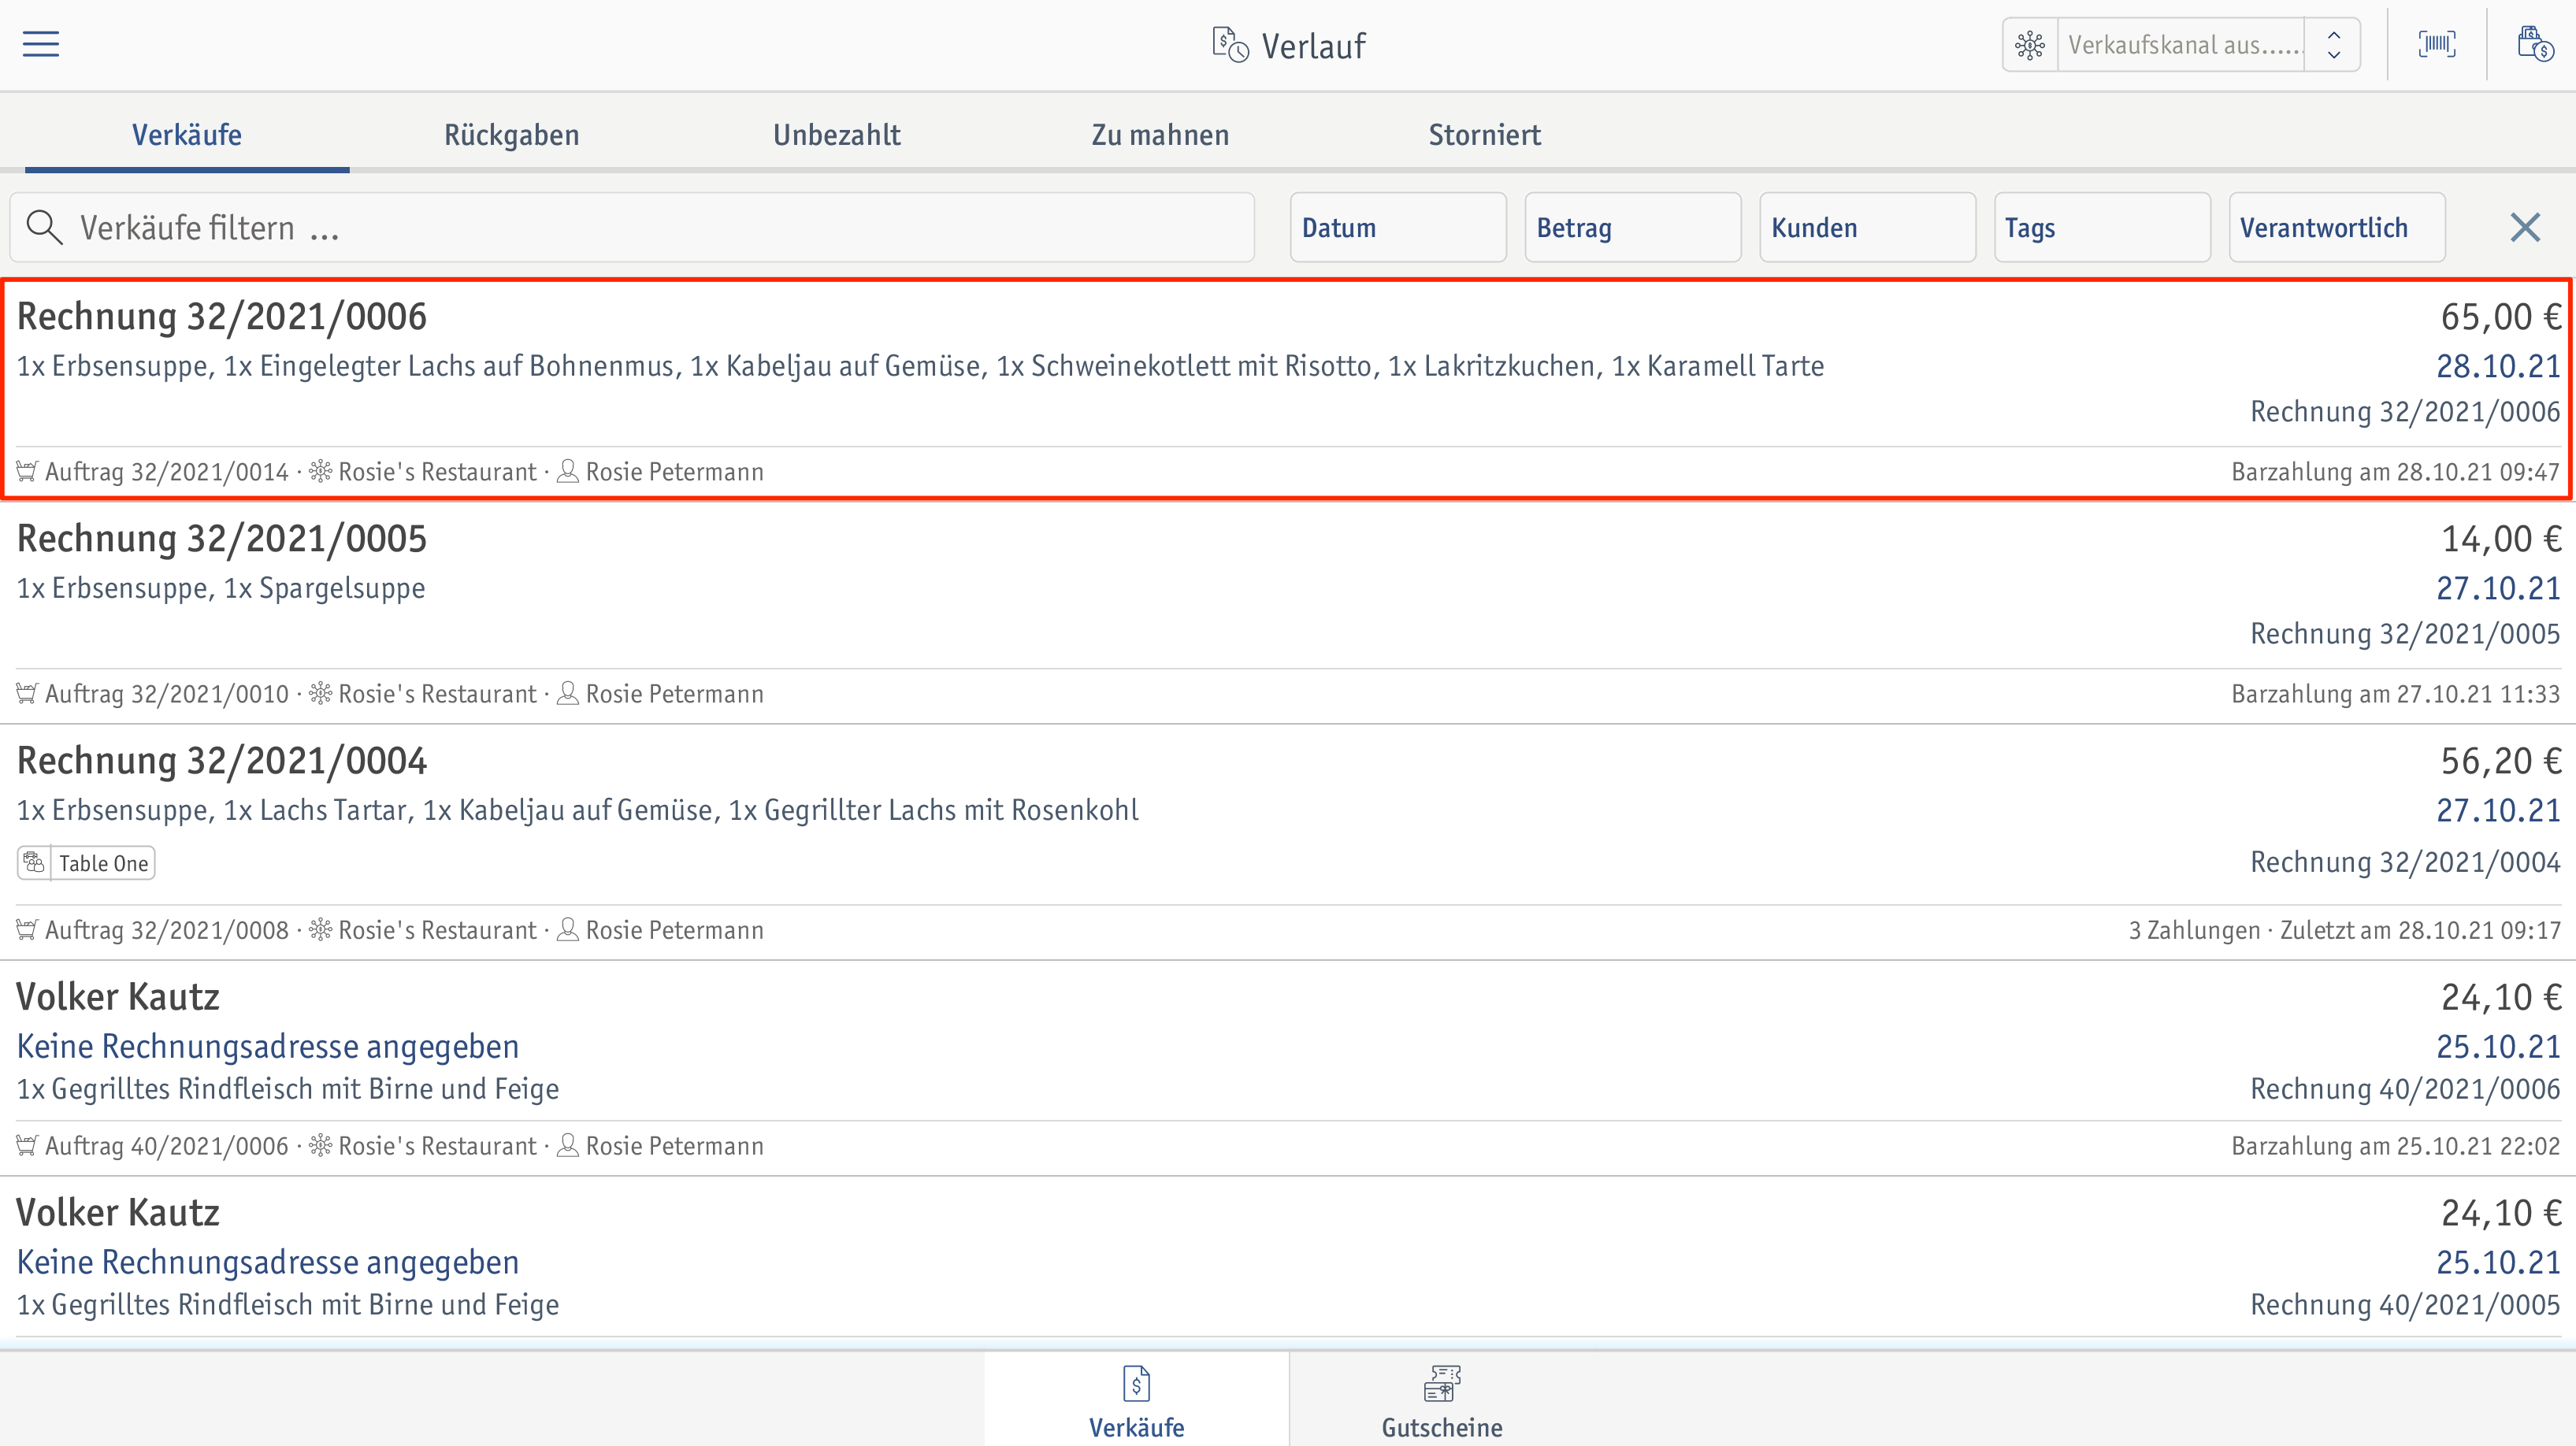Click the sales channel snowflake icon
2576x1446 pixels.
click(x=2030, y=45)
